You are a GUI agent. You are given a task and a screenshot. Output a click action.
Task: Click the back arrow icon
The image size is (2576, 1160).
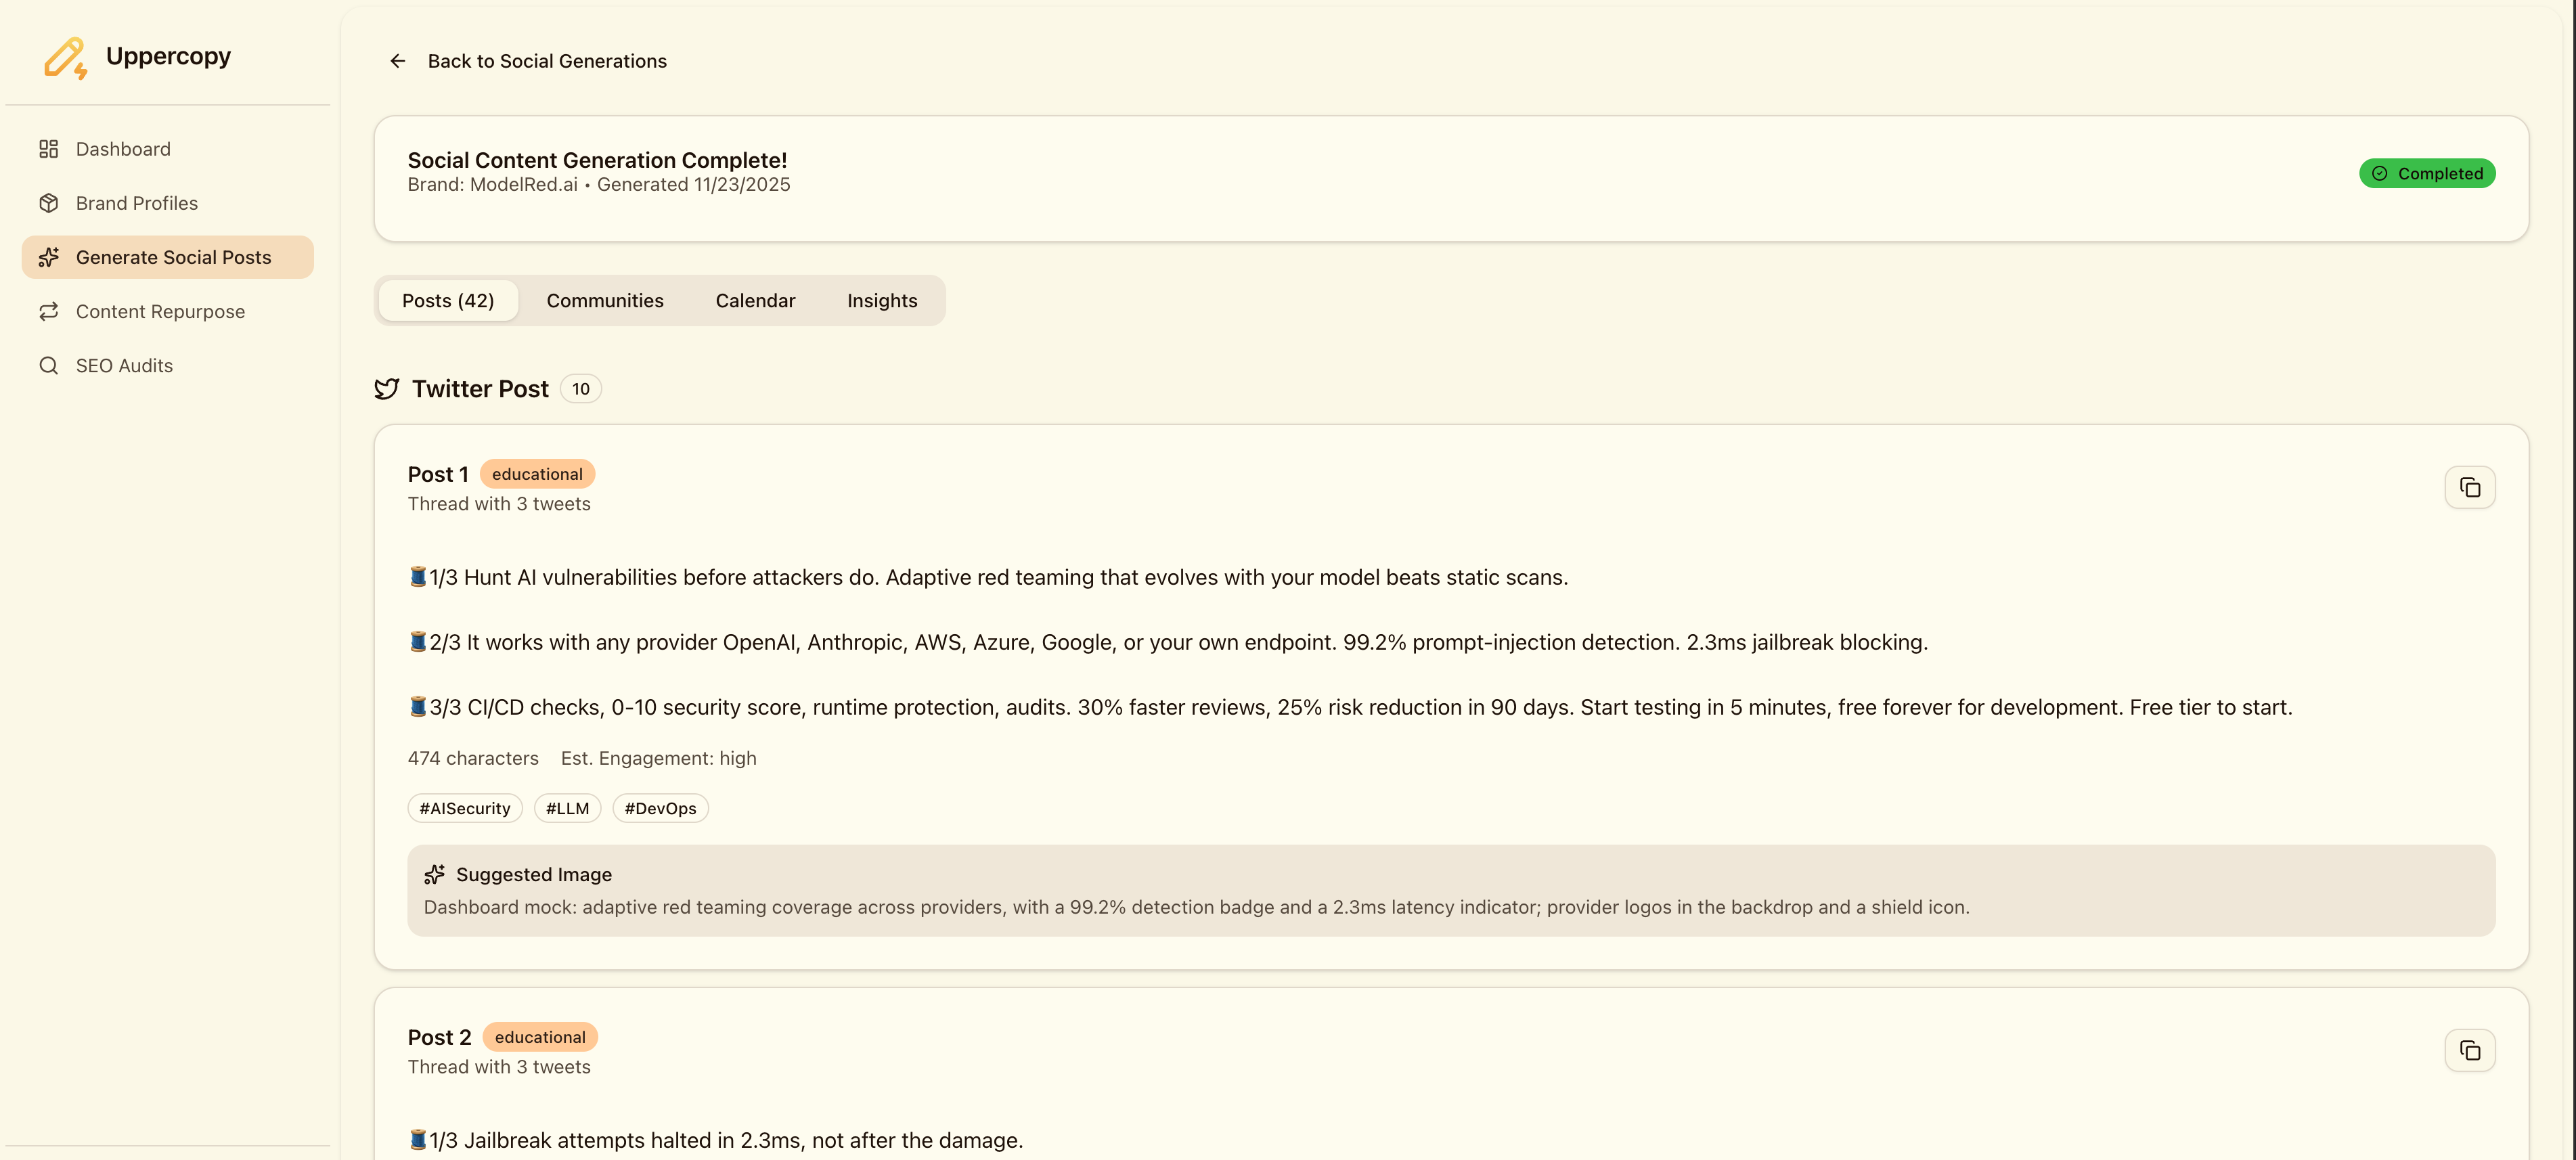(398, 61)
